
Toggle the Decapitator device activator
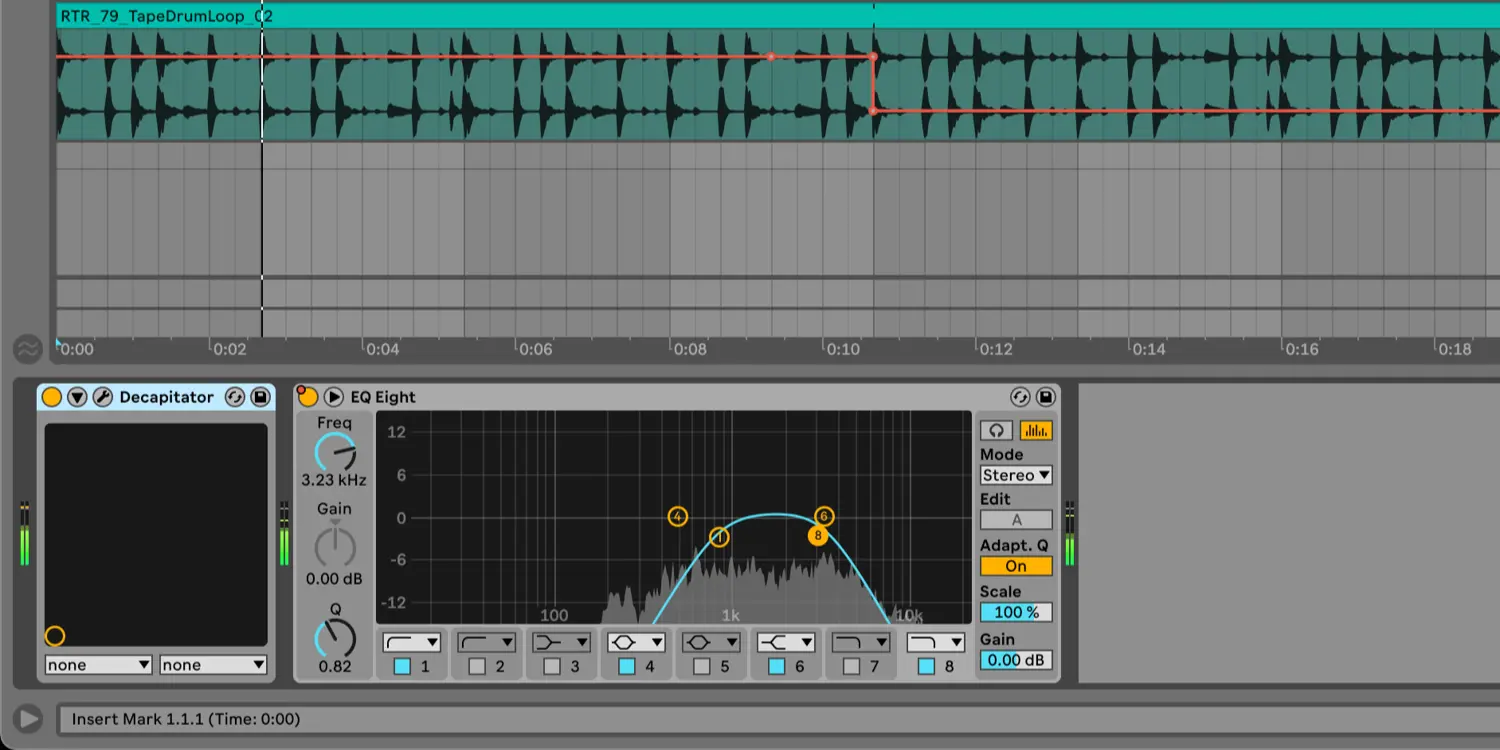point(52,398)
